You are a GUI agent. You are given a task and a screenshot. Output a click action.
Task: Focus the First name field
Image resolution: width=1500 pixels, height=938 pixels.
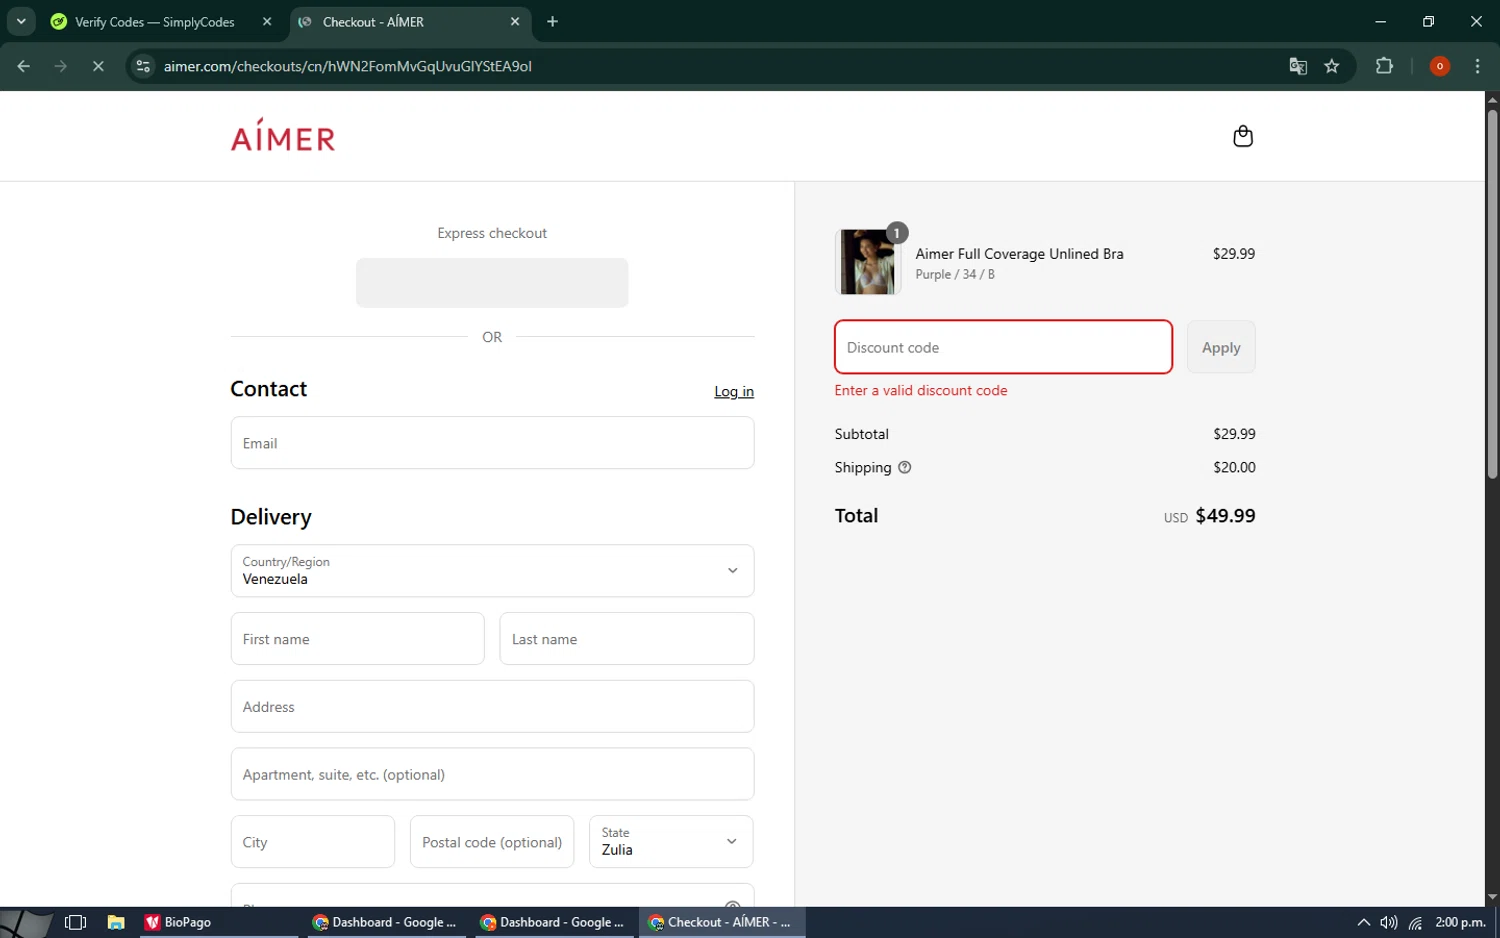pos(357,639)
